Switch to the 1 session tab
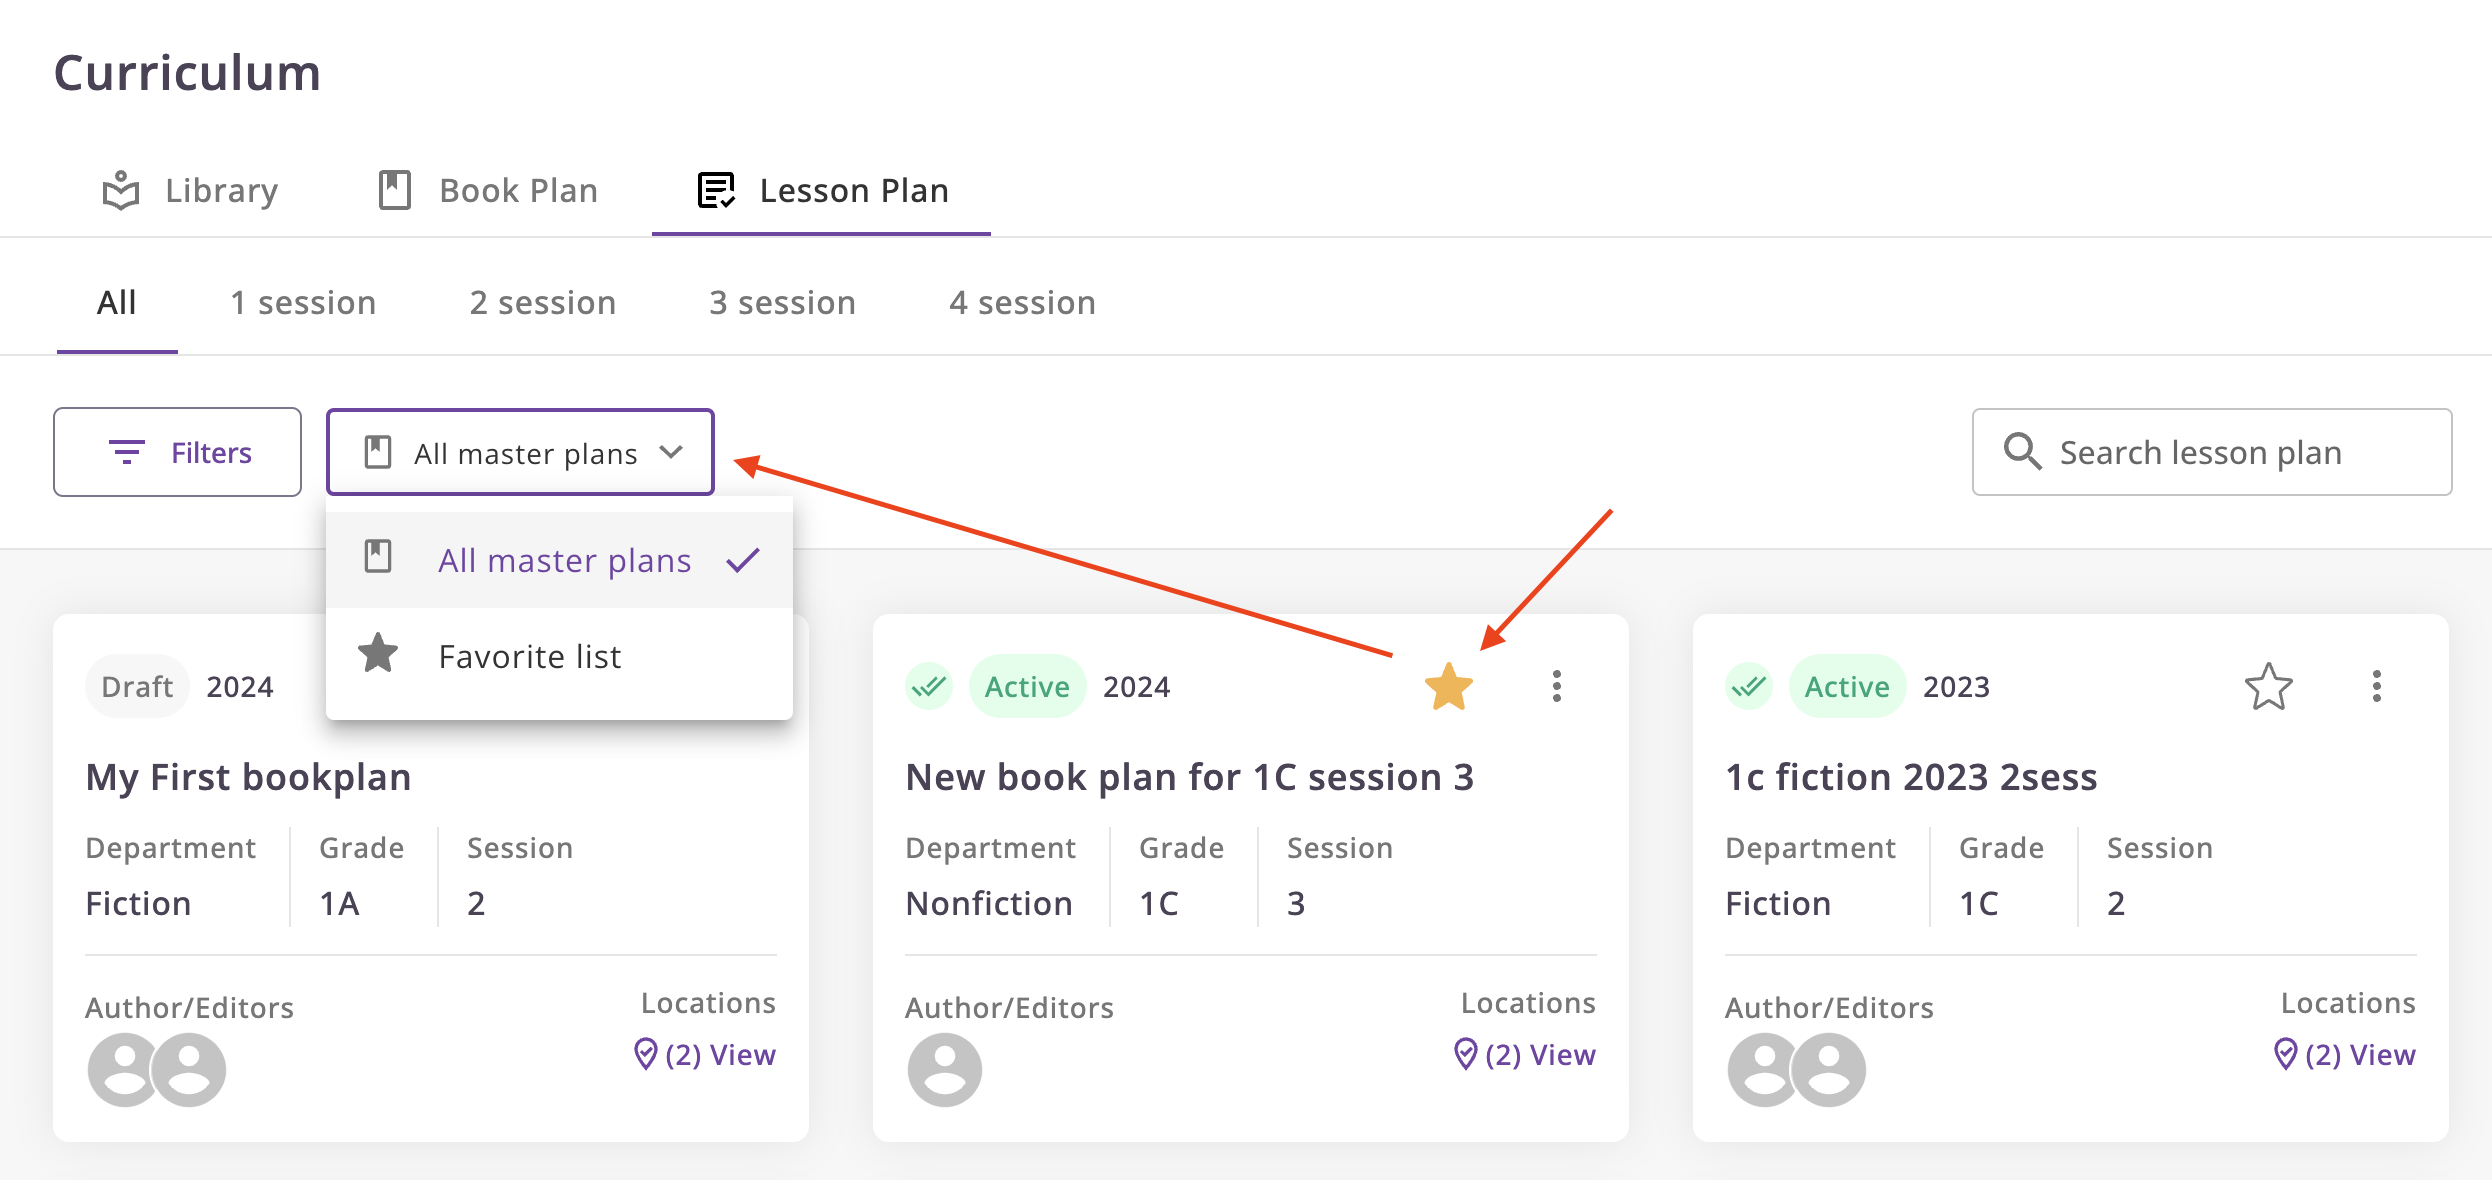The image size is (2492, 1180). click(x=303, y=303)
